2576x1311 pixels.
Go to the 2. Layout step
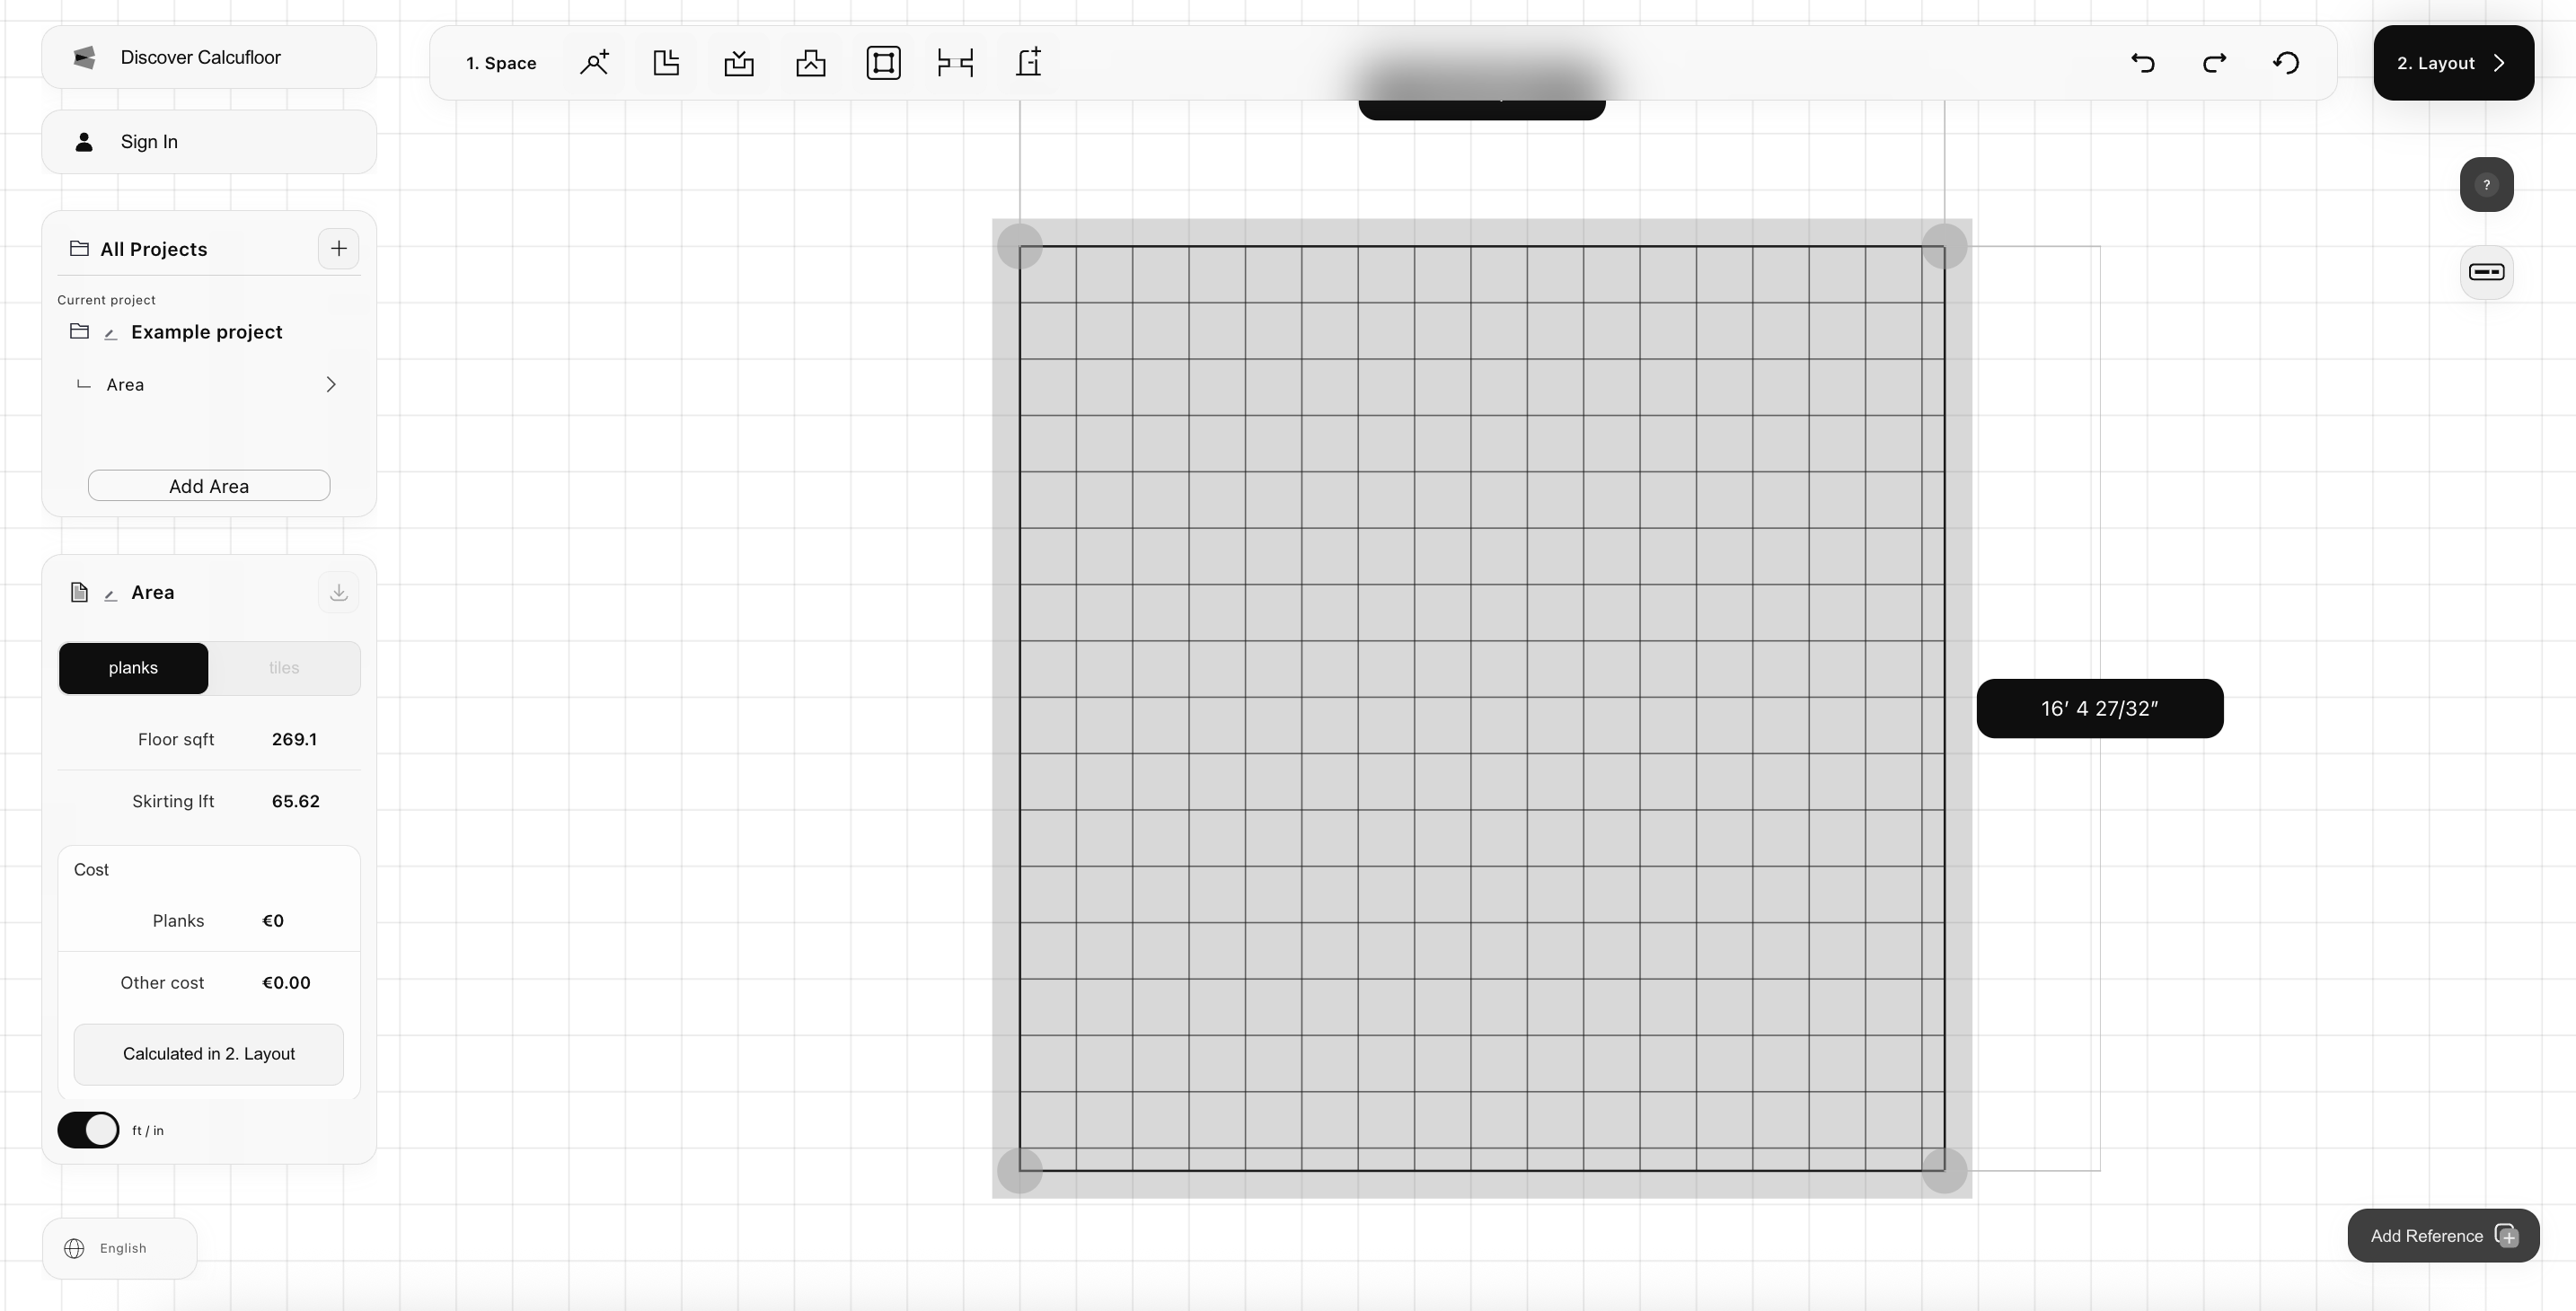coord(2453,63)
